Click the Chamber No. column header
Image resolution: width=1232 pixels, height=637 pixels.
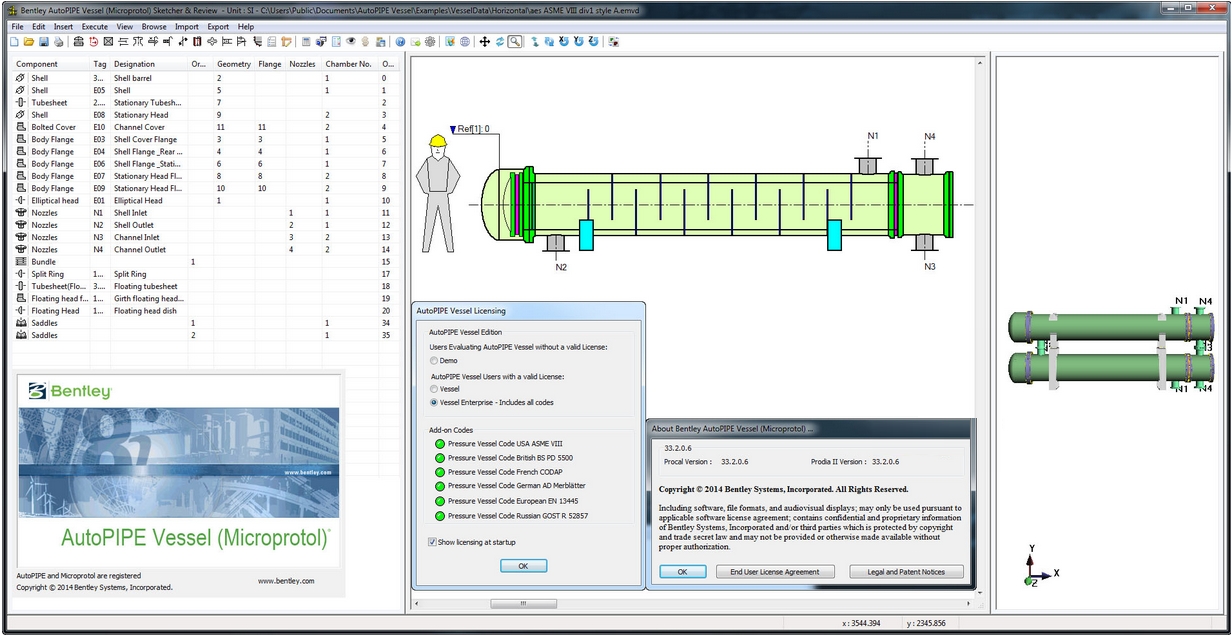click(350, 64)
